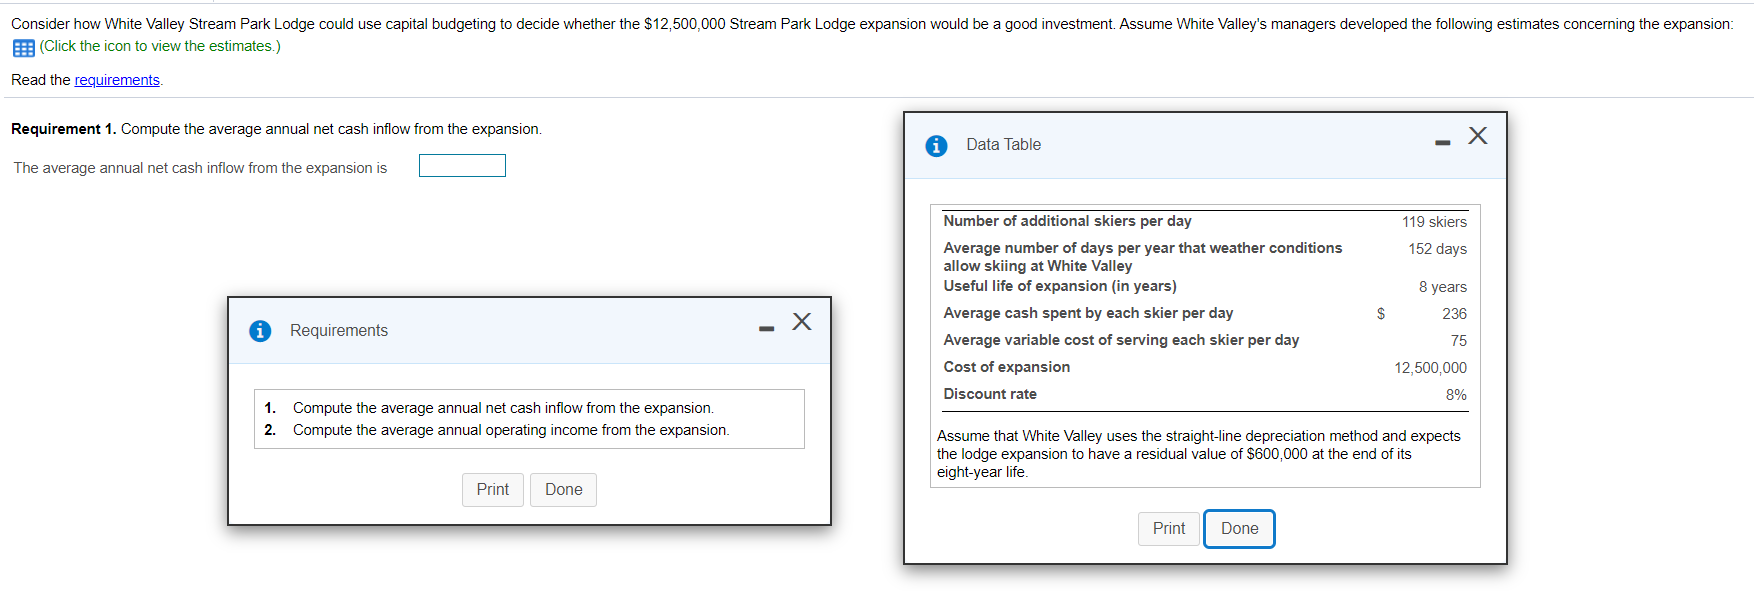
Task: Click the info icon in Data Table dialog
Action: pyautogui.click(x=936, y=146)
